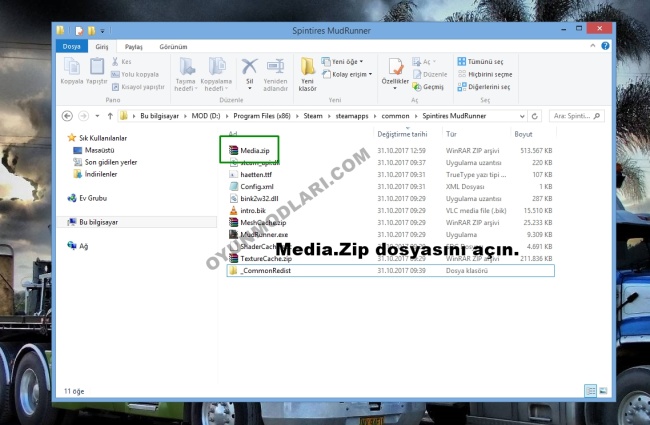Open the Görünüm ribbon tab
This screenshot has width=650, height=425.
[x=174, y=46]
